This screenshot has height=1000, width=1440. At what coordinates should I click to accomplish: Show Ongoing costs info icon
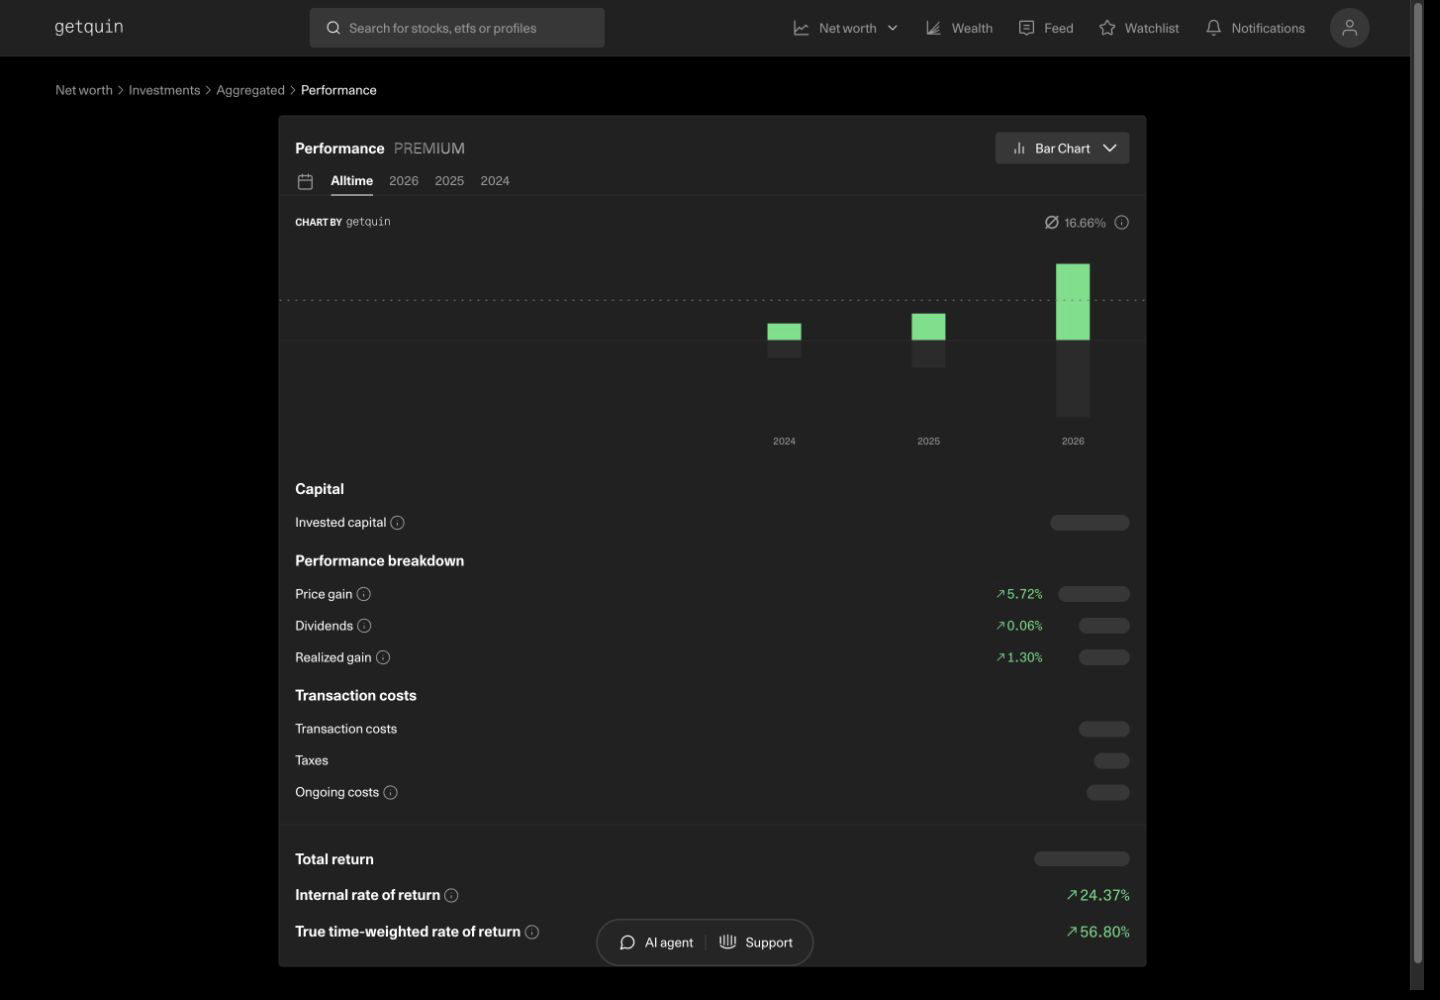390,793
